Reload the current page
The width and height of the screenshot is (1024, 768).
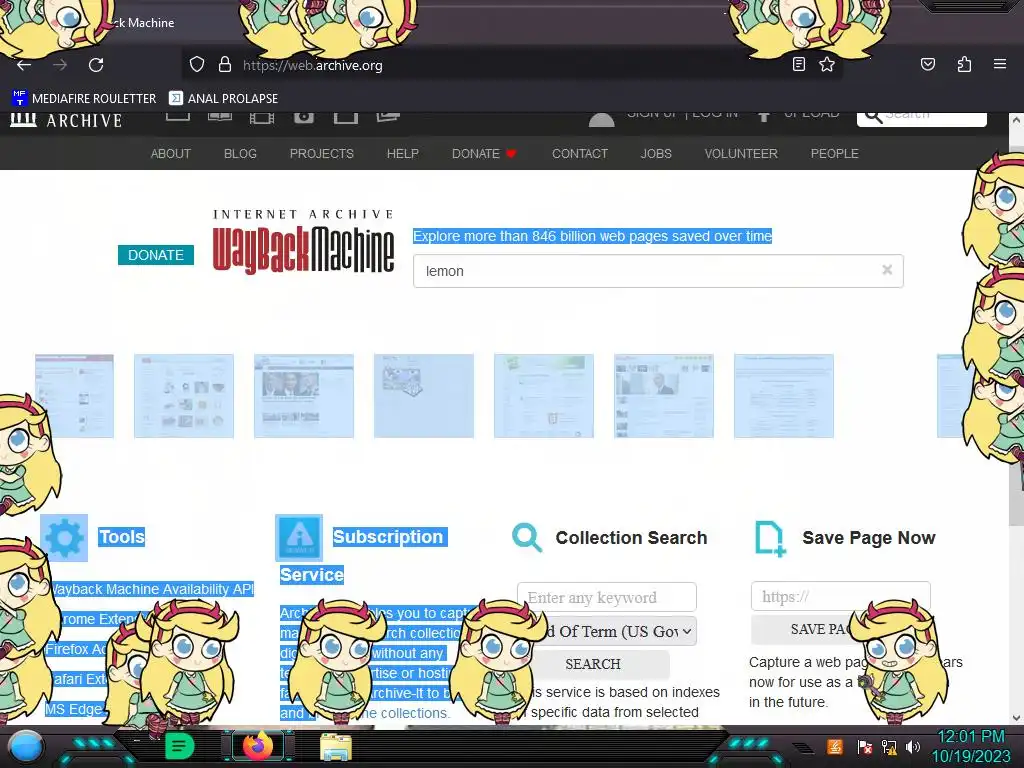coord(96,65)
